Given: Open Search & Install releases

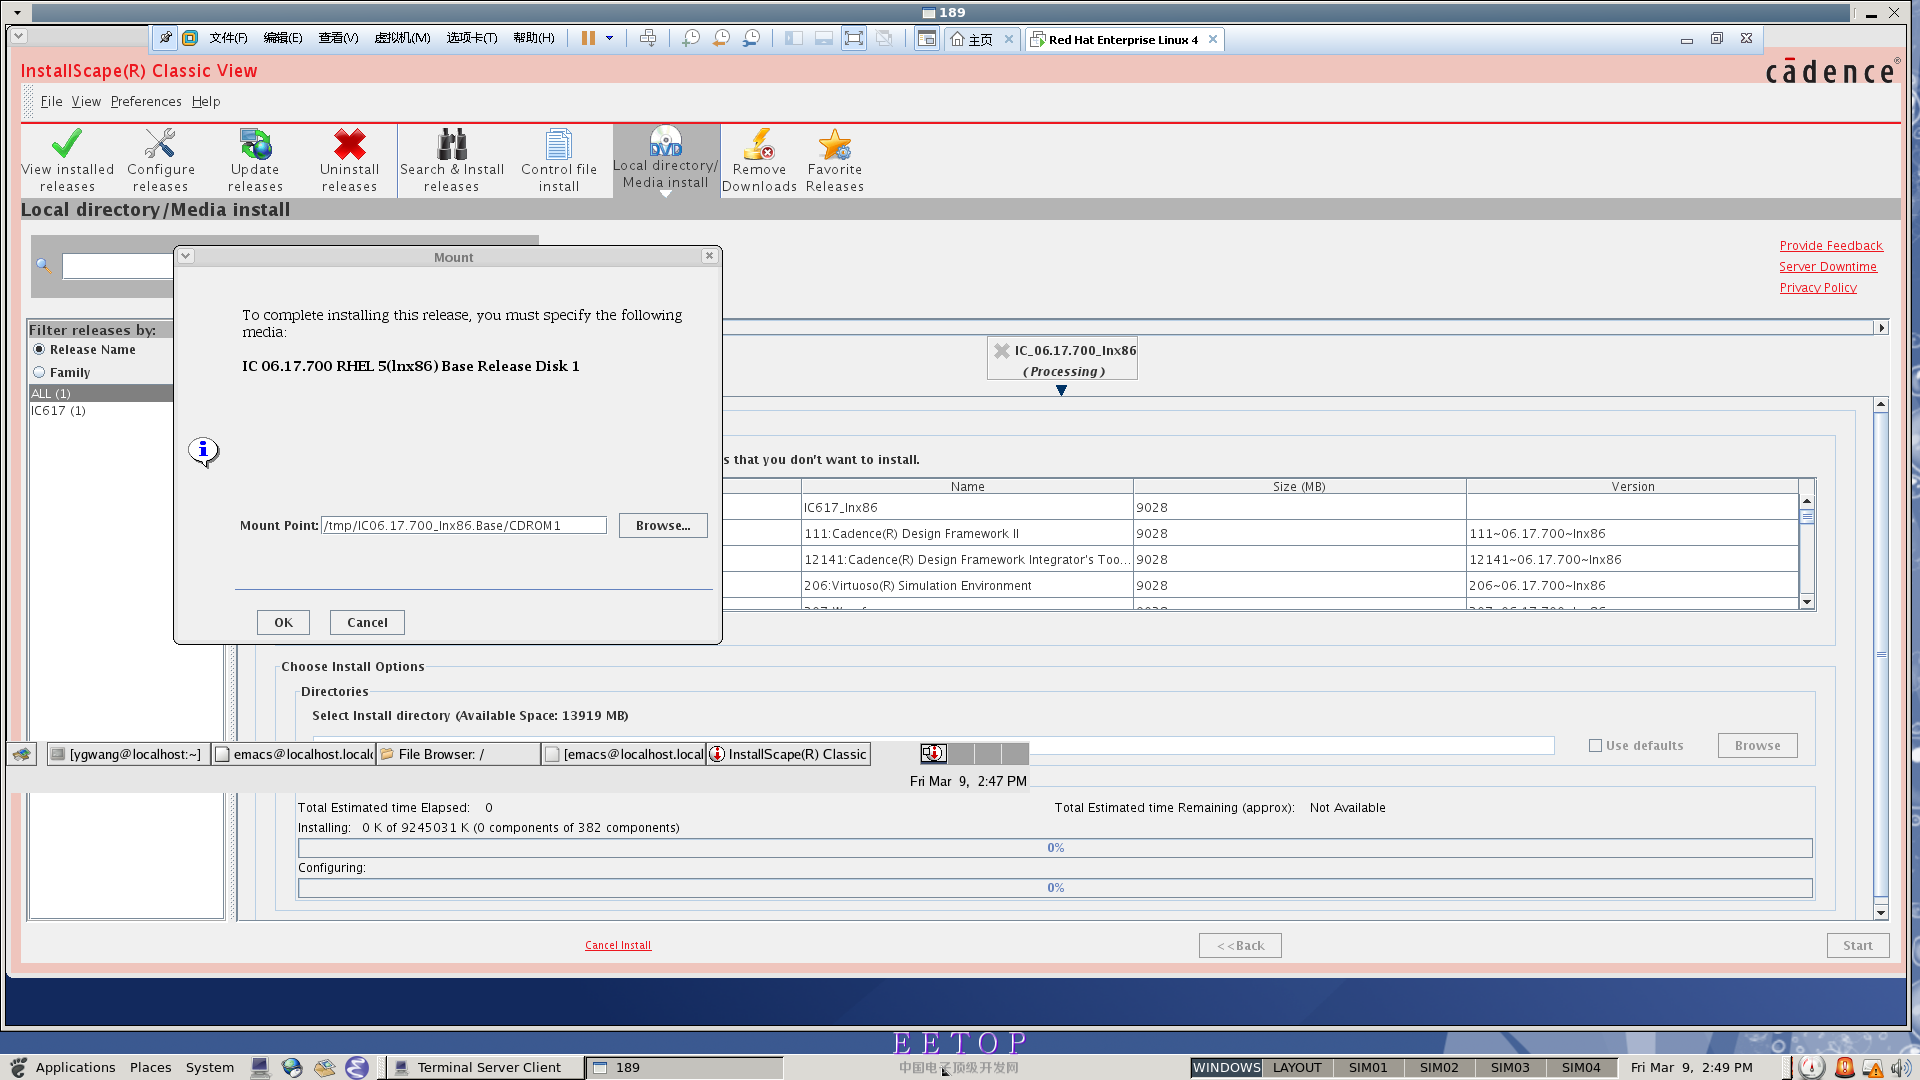Looking at the screenshot, I should tap(452, 160).
